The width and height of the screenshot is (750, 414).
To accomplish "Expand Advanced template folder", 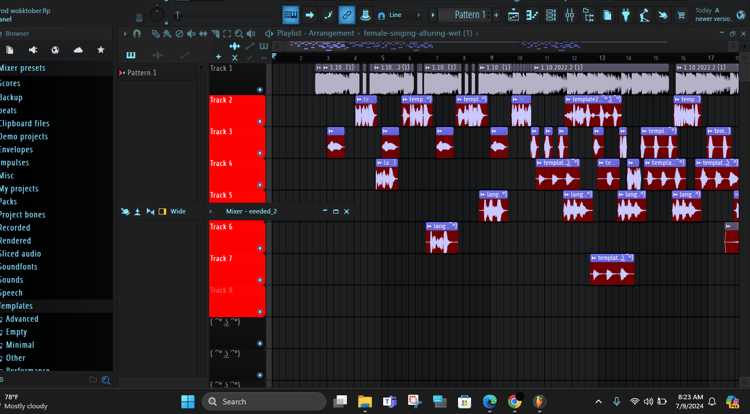I will click(x=22, y=319).
